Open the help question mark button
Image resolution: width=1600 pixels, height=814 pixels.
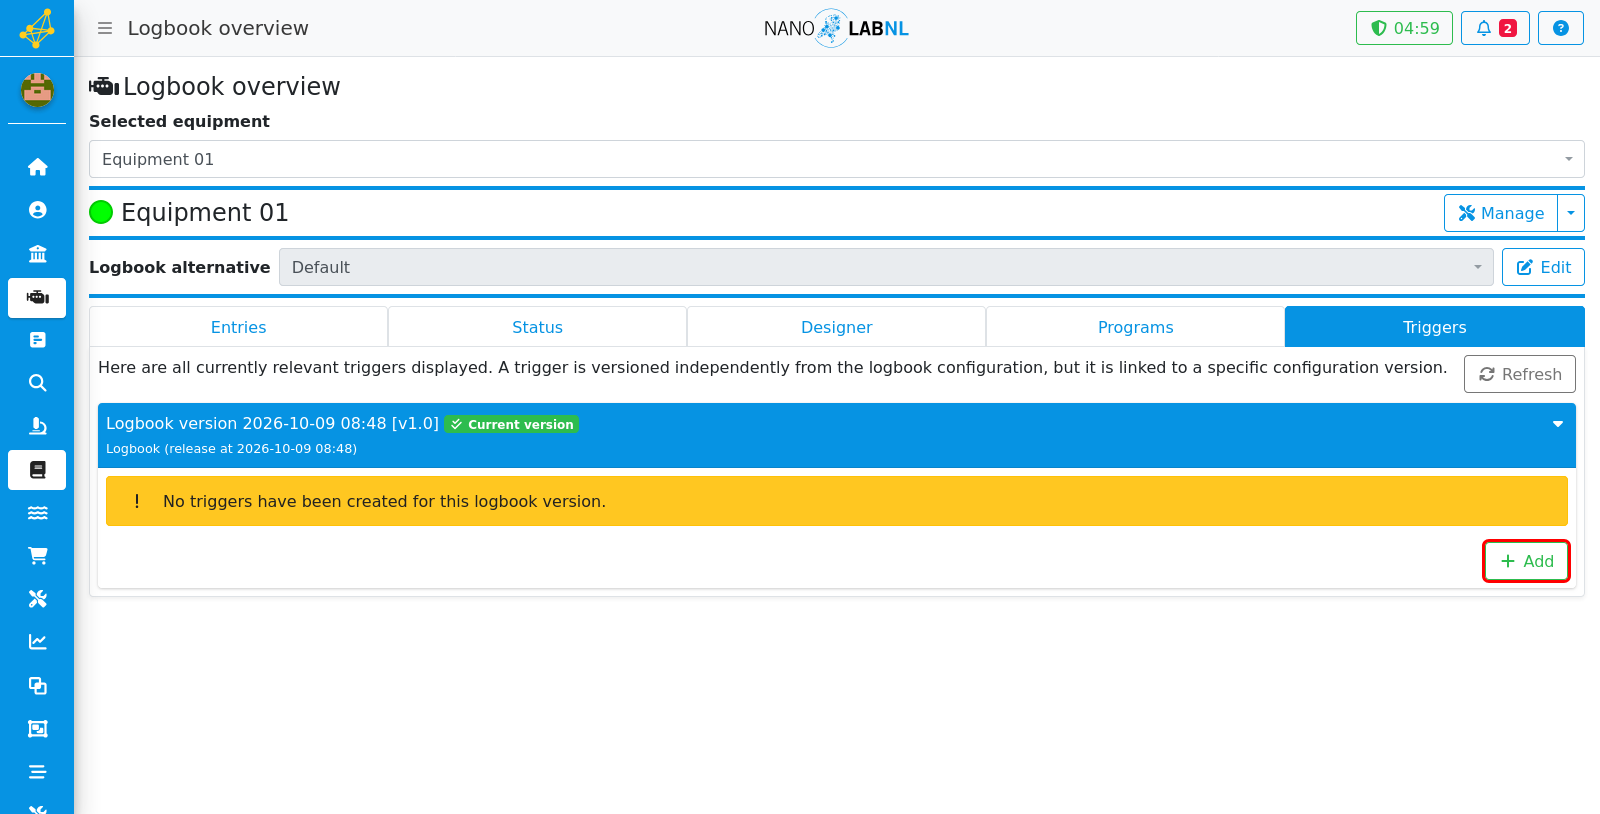click(1560, 28)
